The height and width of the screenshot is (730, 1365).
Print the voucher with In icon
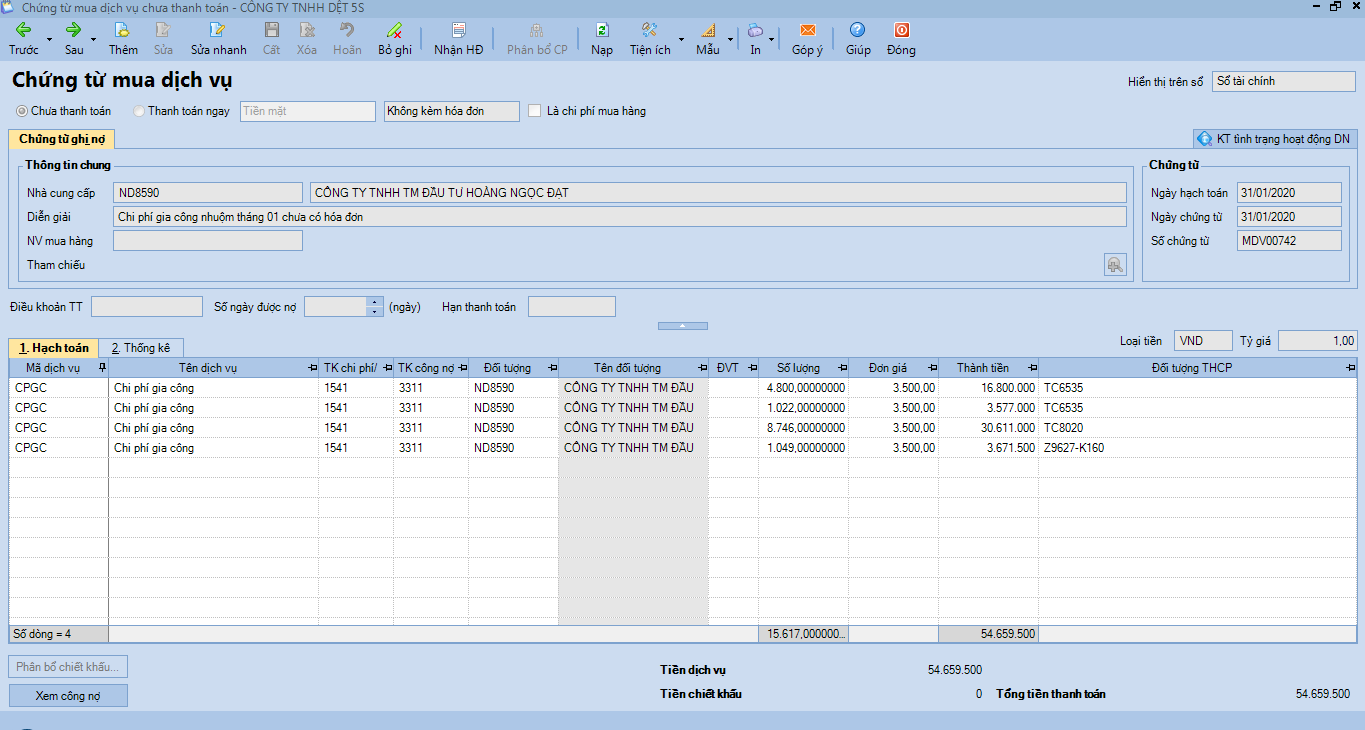coord(755,39)
